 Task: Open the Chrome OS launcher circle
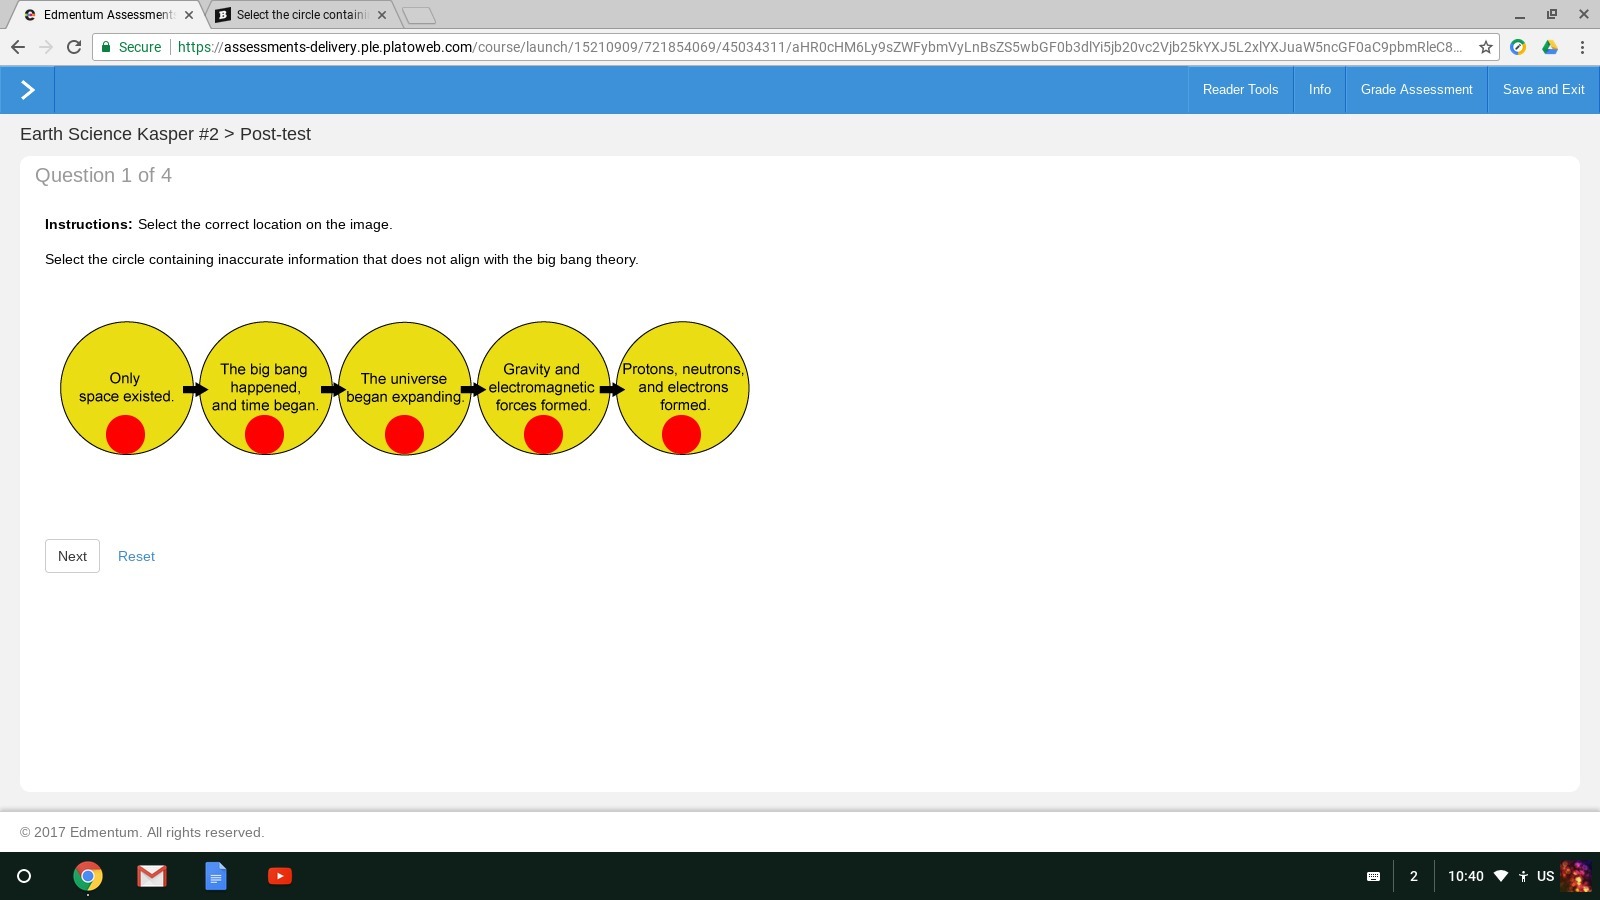24,876
